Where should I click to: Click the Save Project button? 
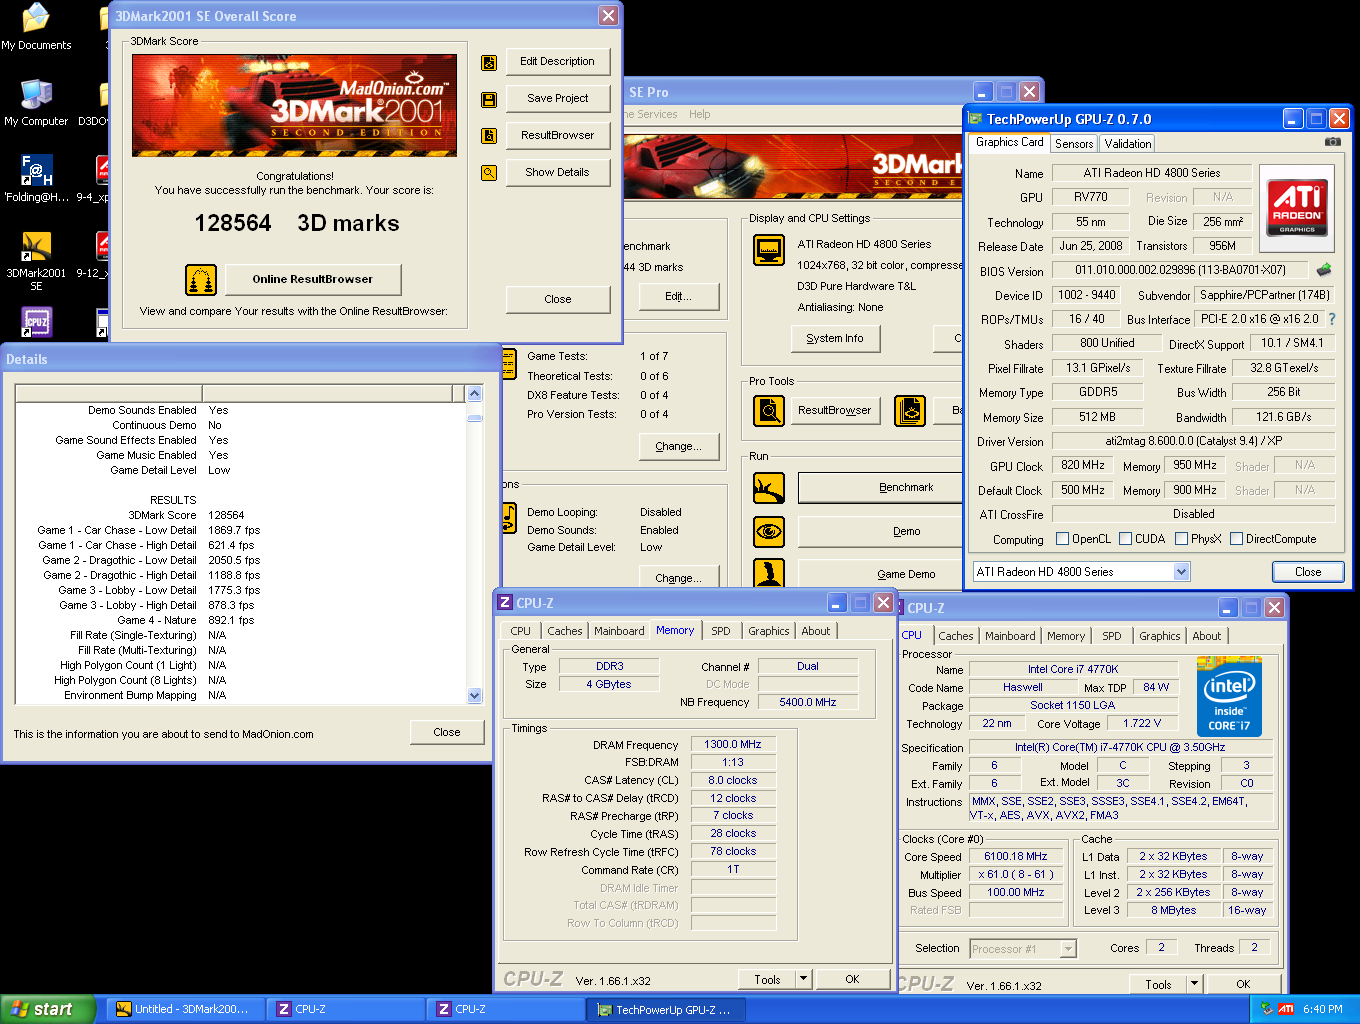click(x=557, y=99)
